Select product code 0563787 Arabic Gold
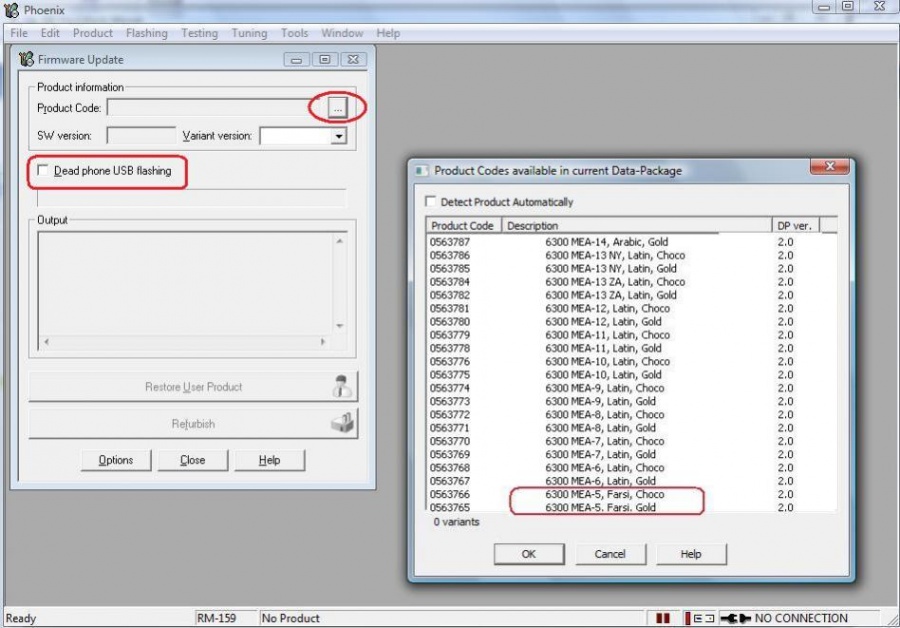Viewport: 900px width, 628px height. pyautogui.click(x=631, y=242)
